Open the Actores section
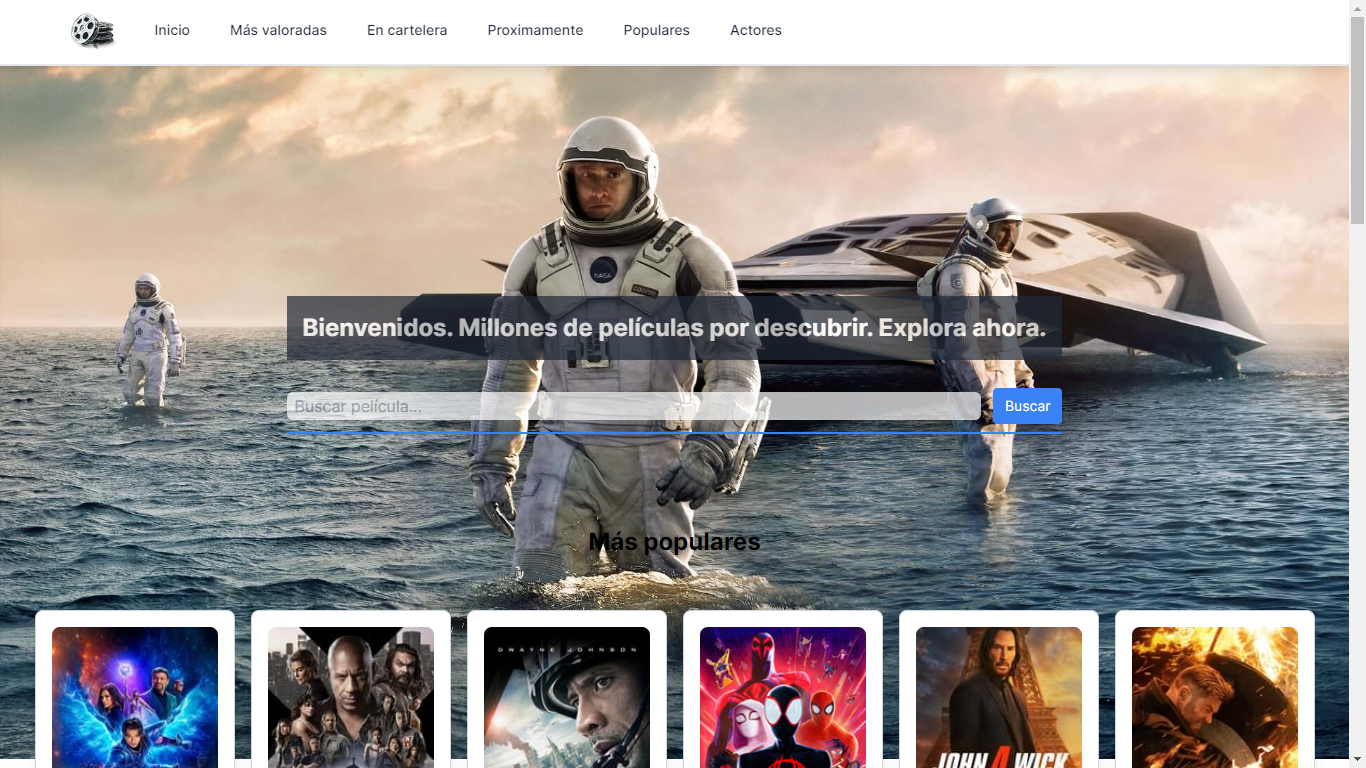The width and height of the screenshot is (1366, 768). tap(756, 30)
